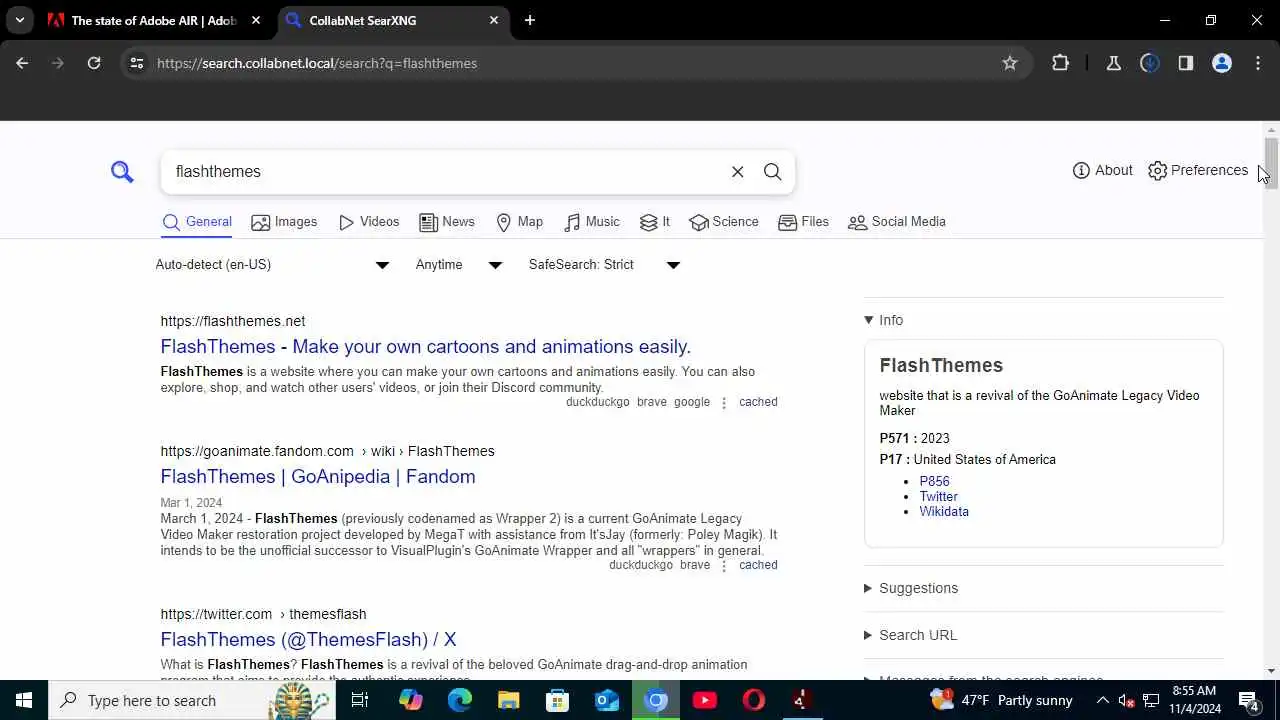Viewport: 1280px width, 720px height.
Task: Close the CollabNet SearXNG tab
Action: point(494,20)
